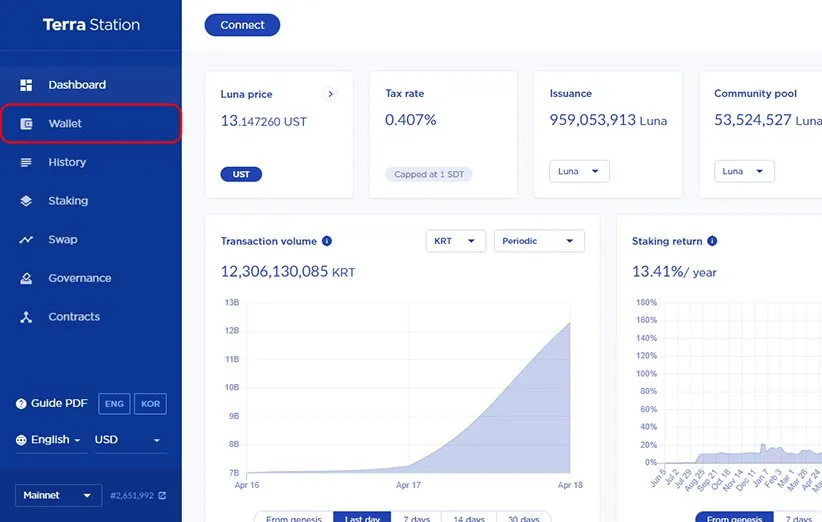Viewport: 822px width, 522px height.
Task: Select the Last day range tab
Action: click(360, 518)
